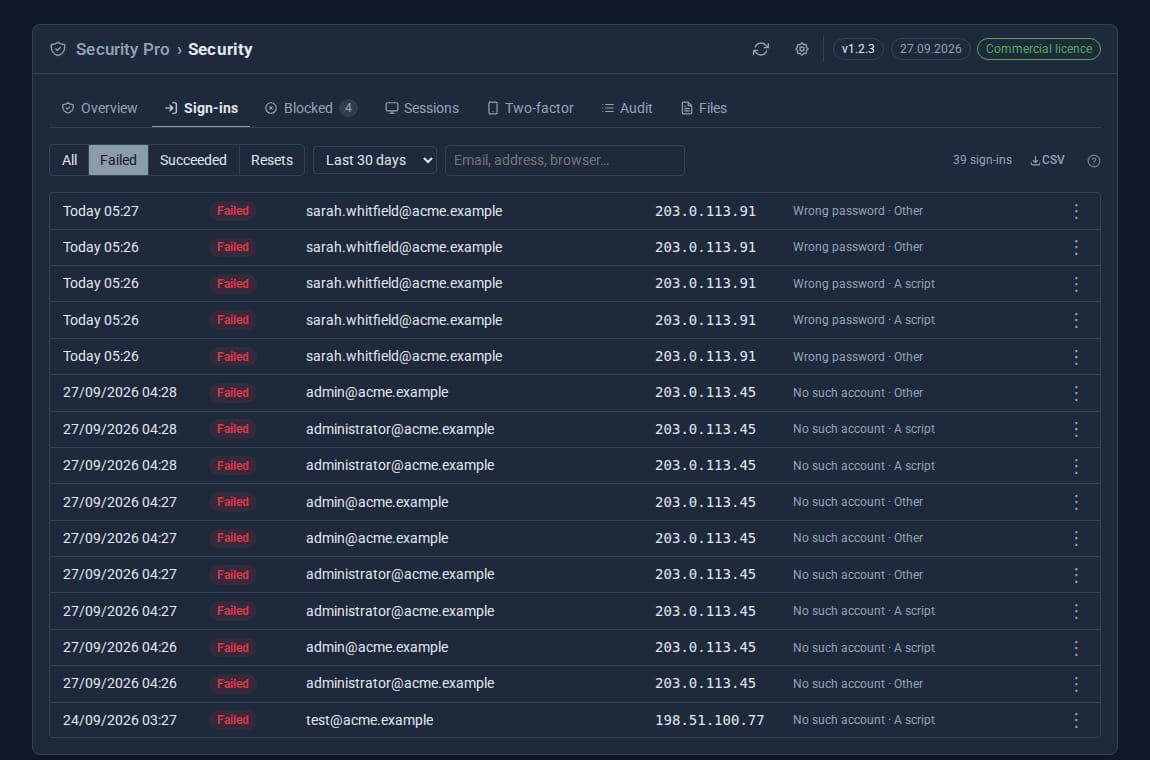Image resolution: width=1150 pixels, height=760 pixels.
Task: Click Failed status in the 04:26 administrator row
Action: pyautogui.click(x=232, y=684)
